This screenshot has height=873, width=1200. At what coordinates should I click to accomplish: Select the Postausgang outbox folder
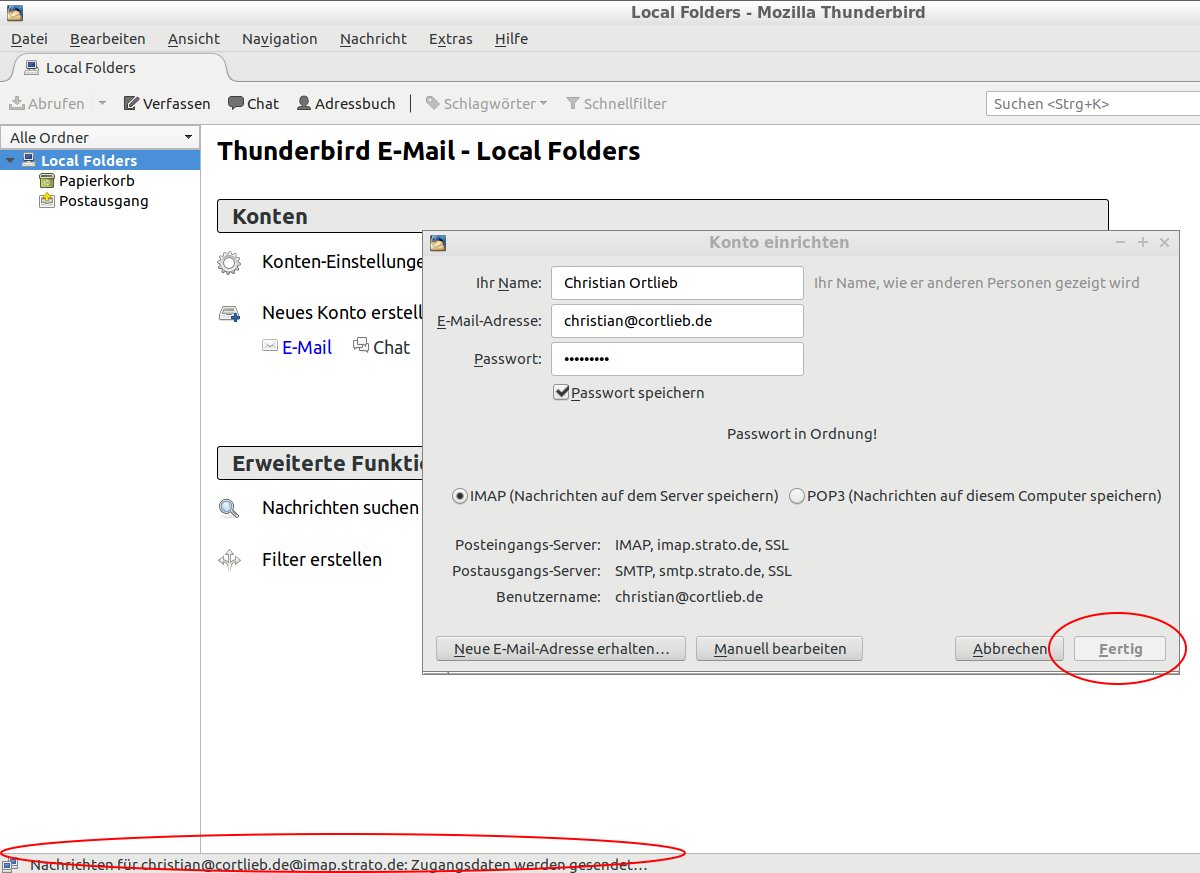tap(93, 201)
